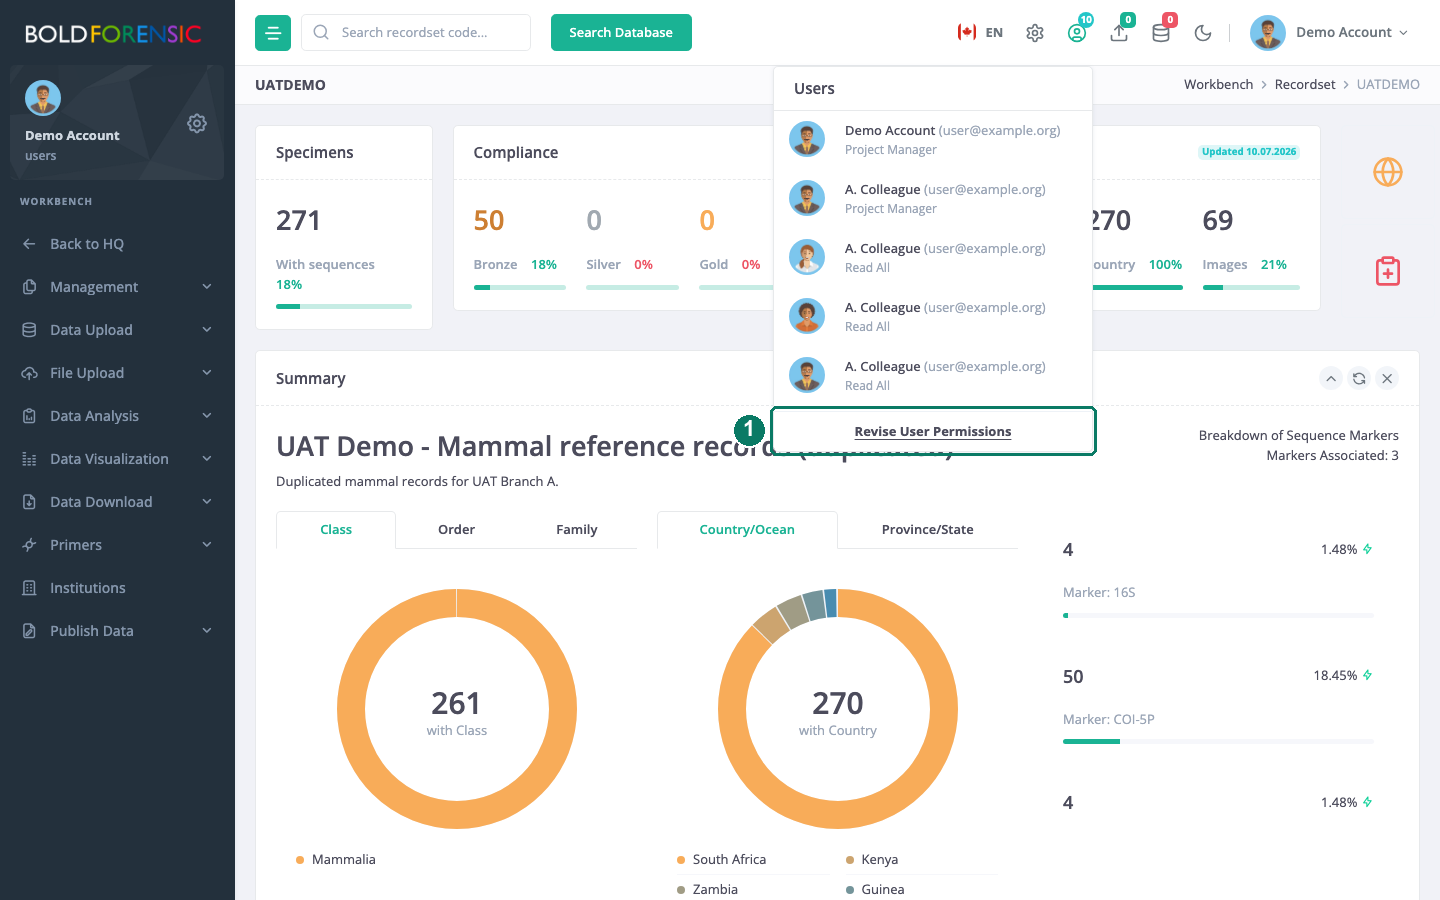Open the EN language selector
The width and height of the screenshot is (1440, 900).
click(980, 32)
